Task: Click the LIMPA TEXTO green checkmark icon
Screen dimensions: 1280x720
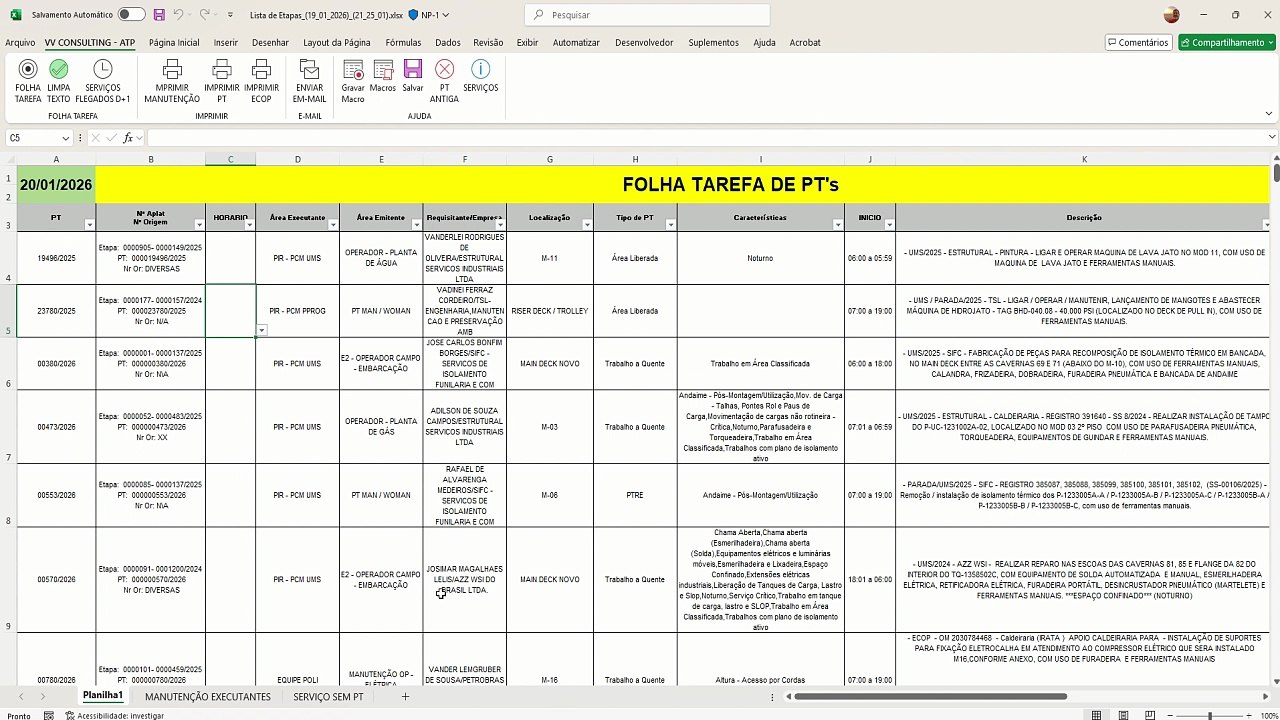Action: click(59, 69)
